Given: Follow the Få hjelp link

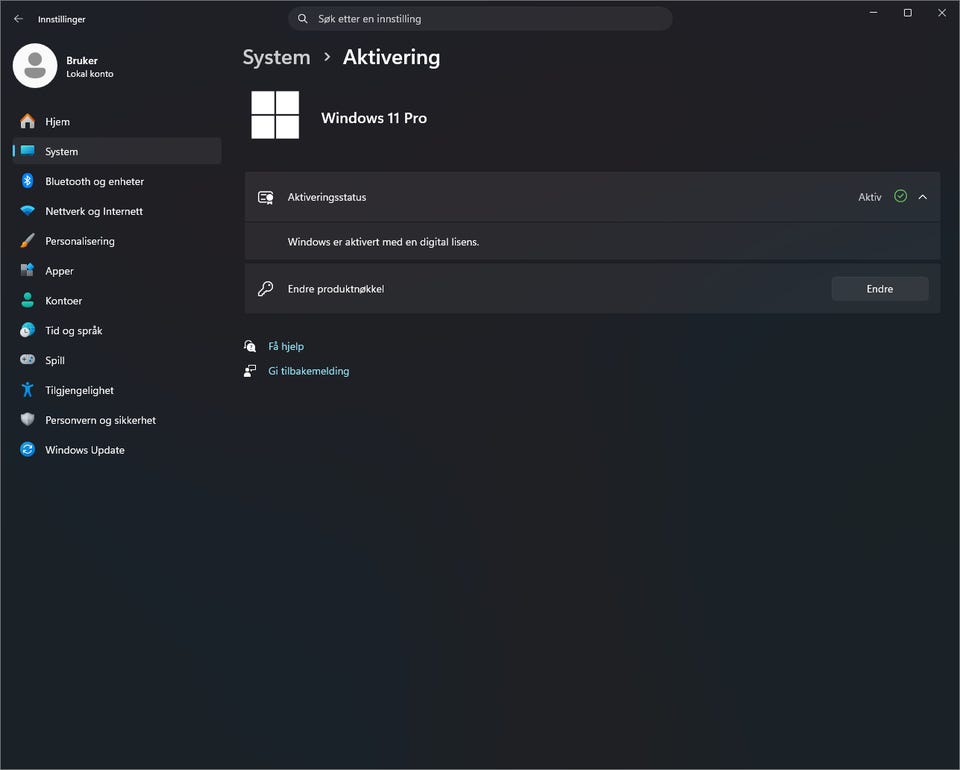Looking at the screenshot, I should 286,346.
